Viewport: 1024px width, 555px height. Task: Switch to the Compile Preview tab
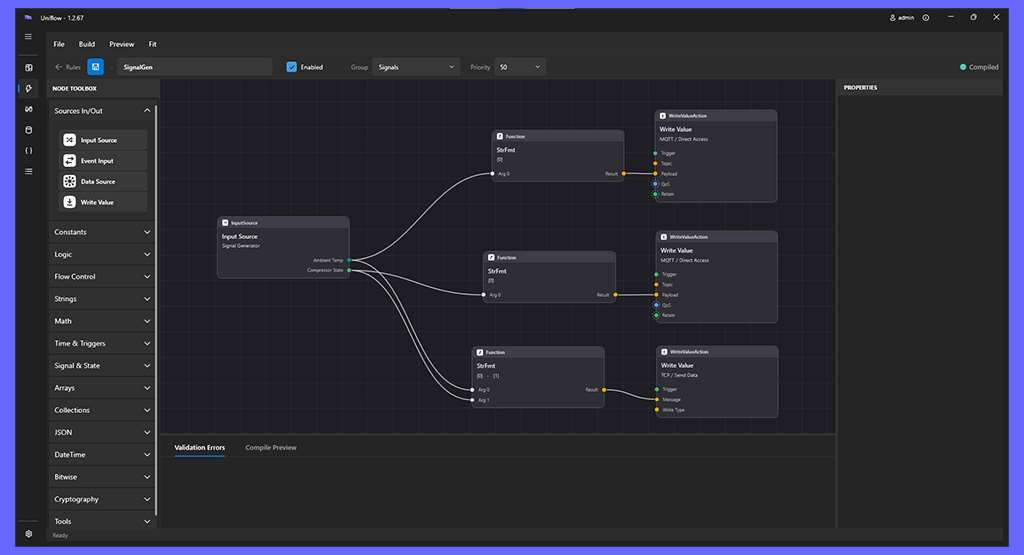click(x=270, y=447)
